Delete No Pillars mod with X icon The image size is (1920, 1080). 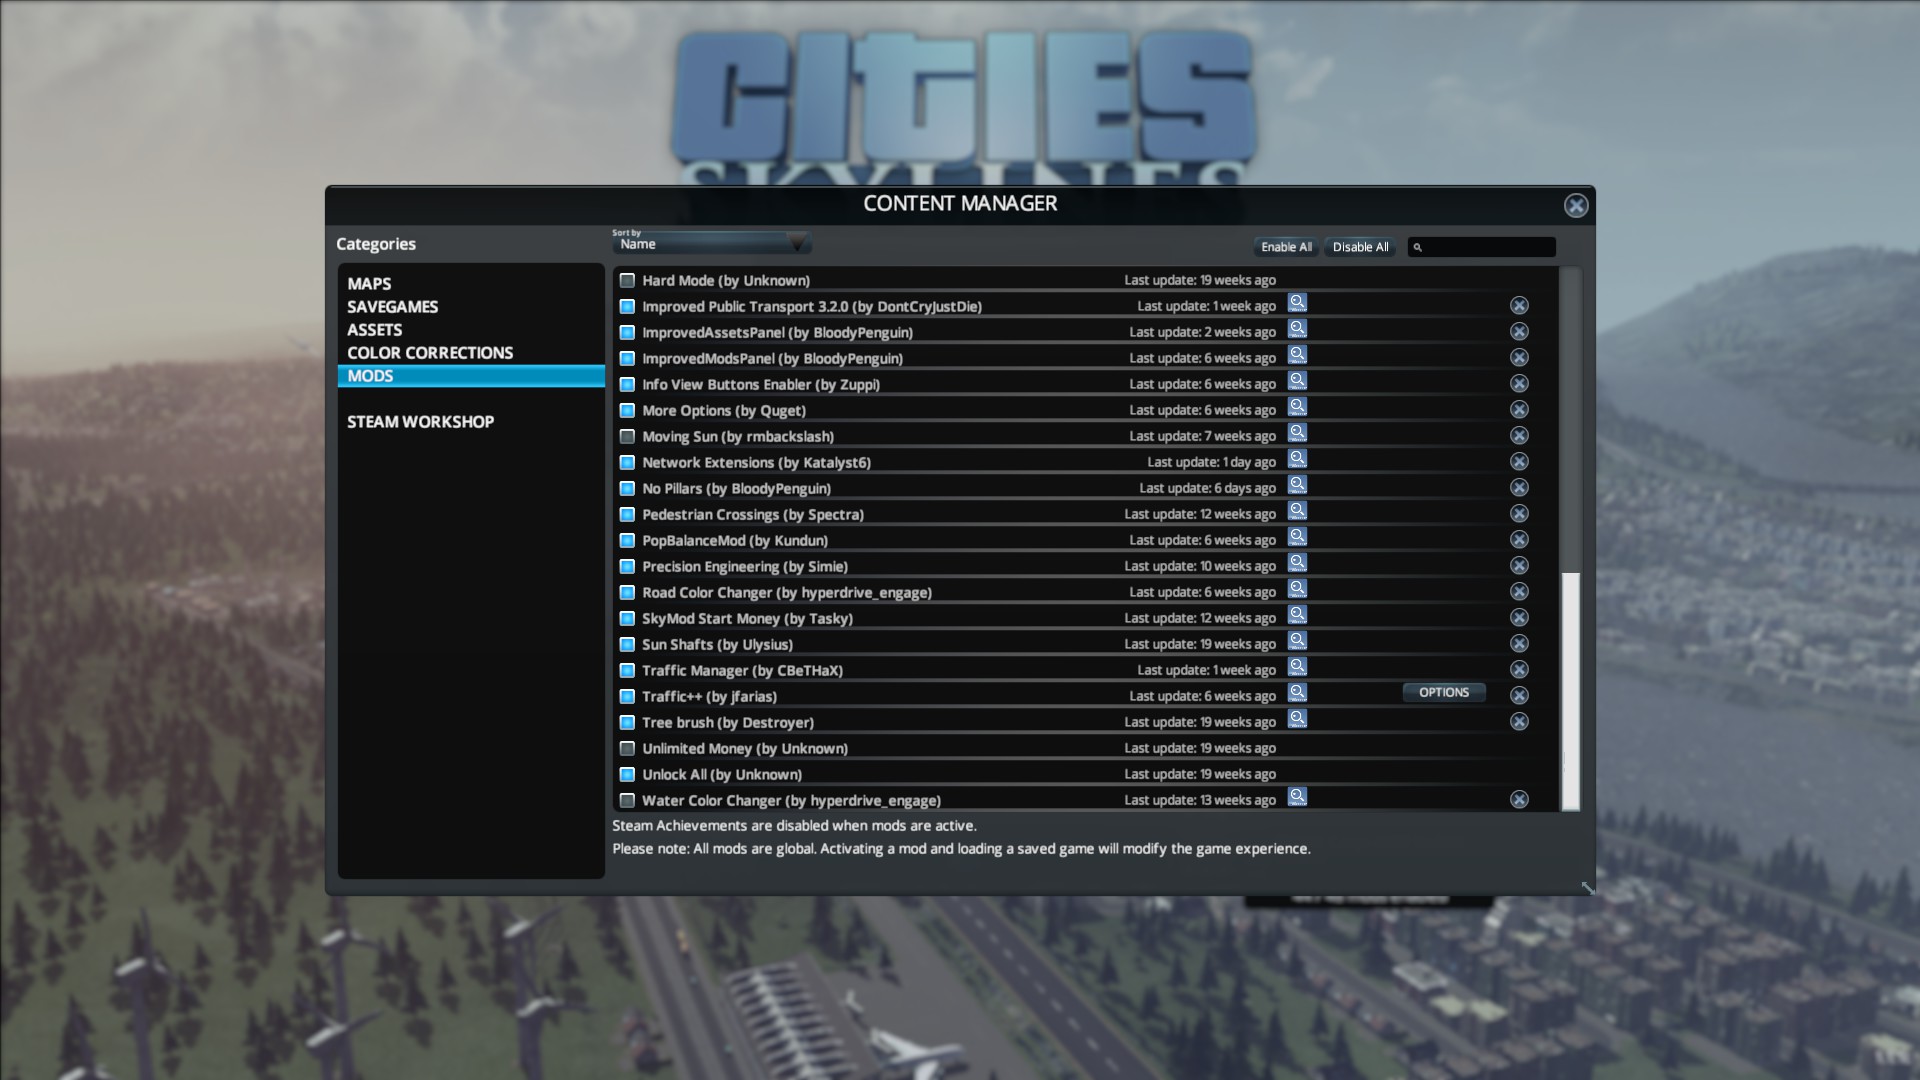(x=1519, y=488)
